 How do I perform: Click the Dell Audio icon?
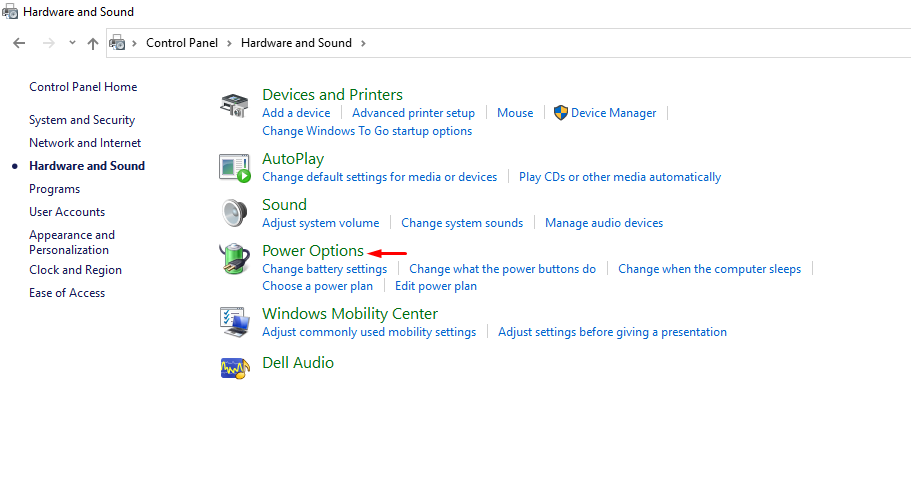(235, 368)
